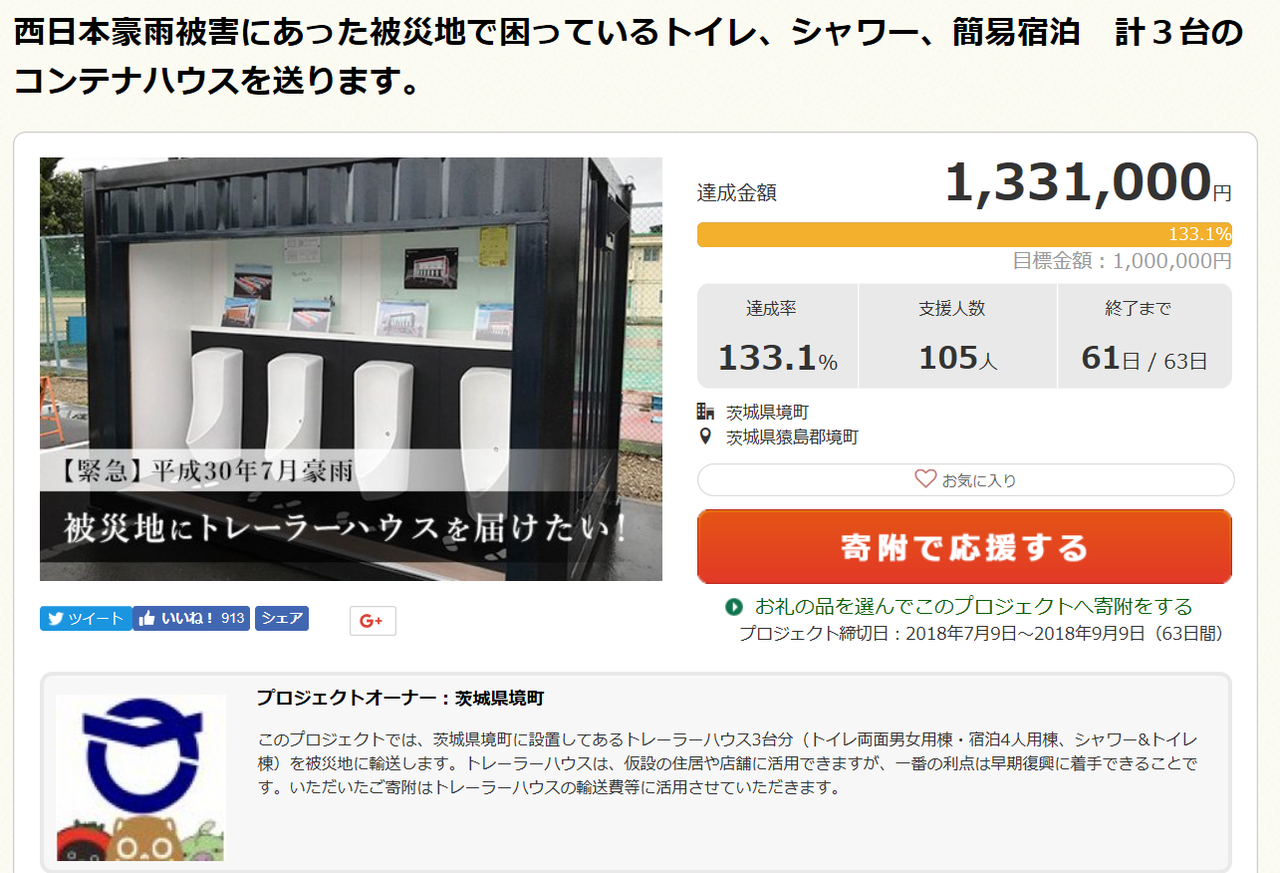Click the heart icon in お気に入り

pyautogui.click(x=925, y=480)
